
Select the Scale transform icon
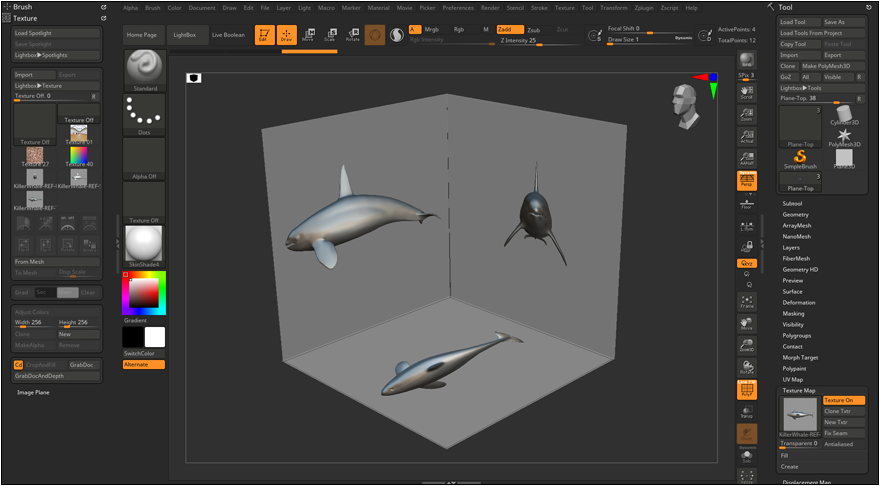[330, 35]
